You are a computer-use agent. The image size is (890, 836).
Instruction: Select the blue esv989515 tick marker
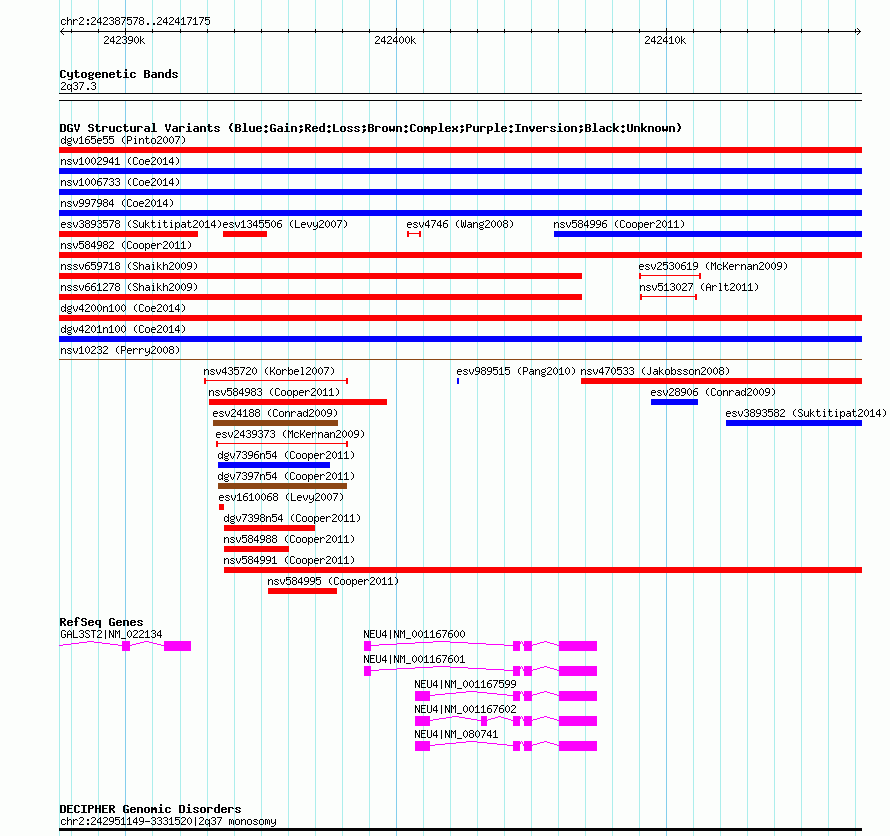(x=458, y=381)
